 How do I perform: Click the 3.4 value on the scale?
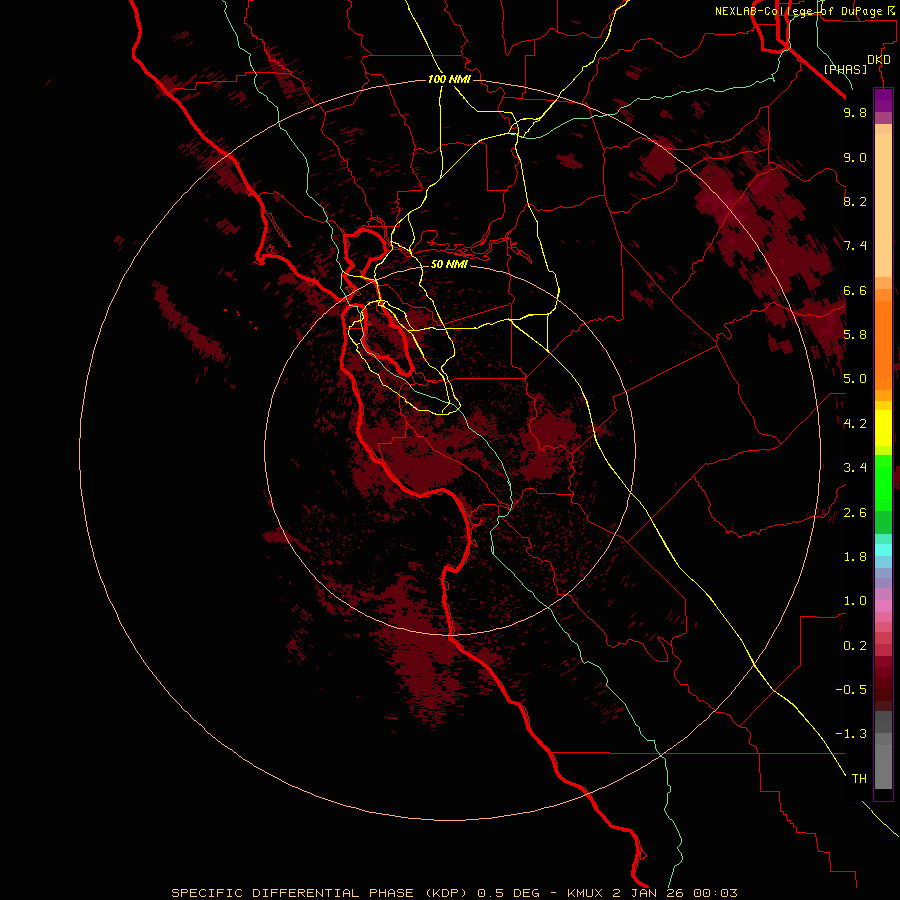click(x=855, y=468)
